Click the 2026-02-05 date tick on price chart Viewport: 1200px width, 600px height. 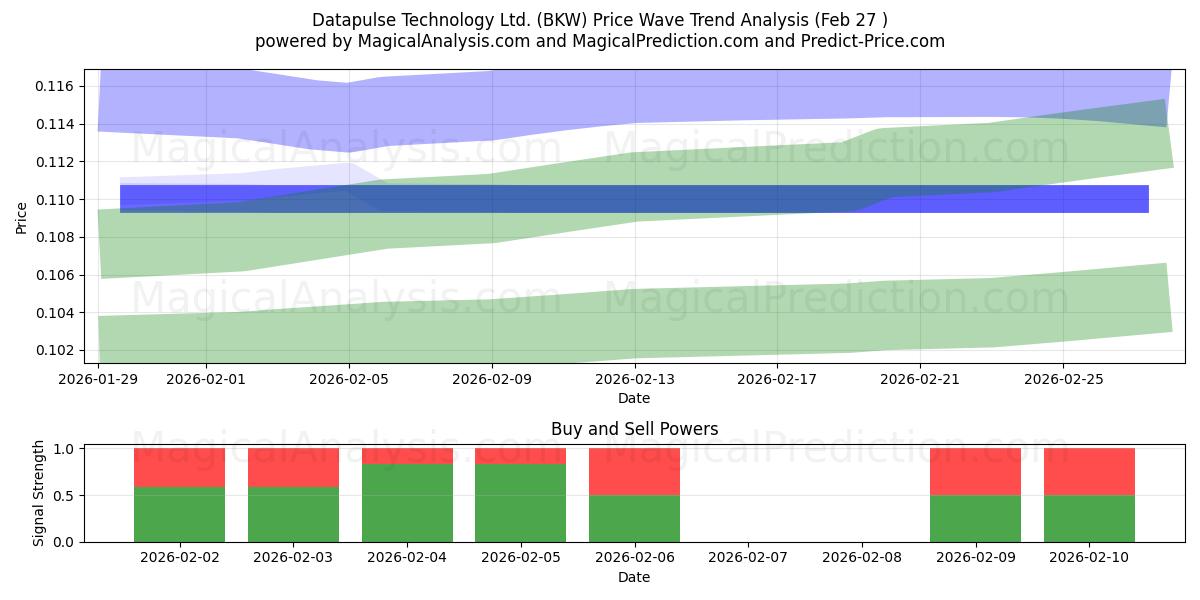pyautogui.click(x=349, y=380)
